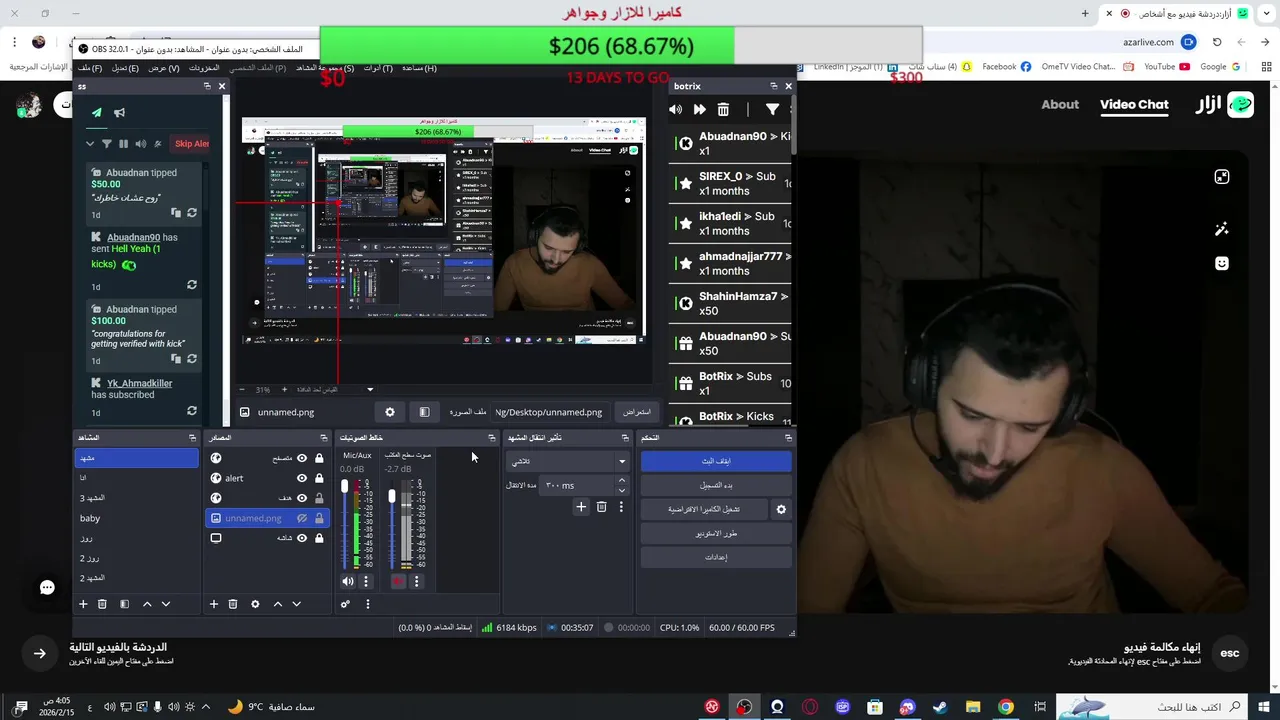Click Skip Alert button in ss dock
Screen dimensions: 1280x720
tap(191, 144)
